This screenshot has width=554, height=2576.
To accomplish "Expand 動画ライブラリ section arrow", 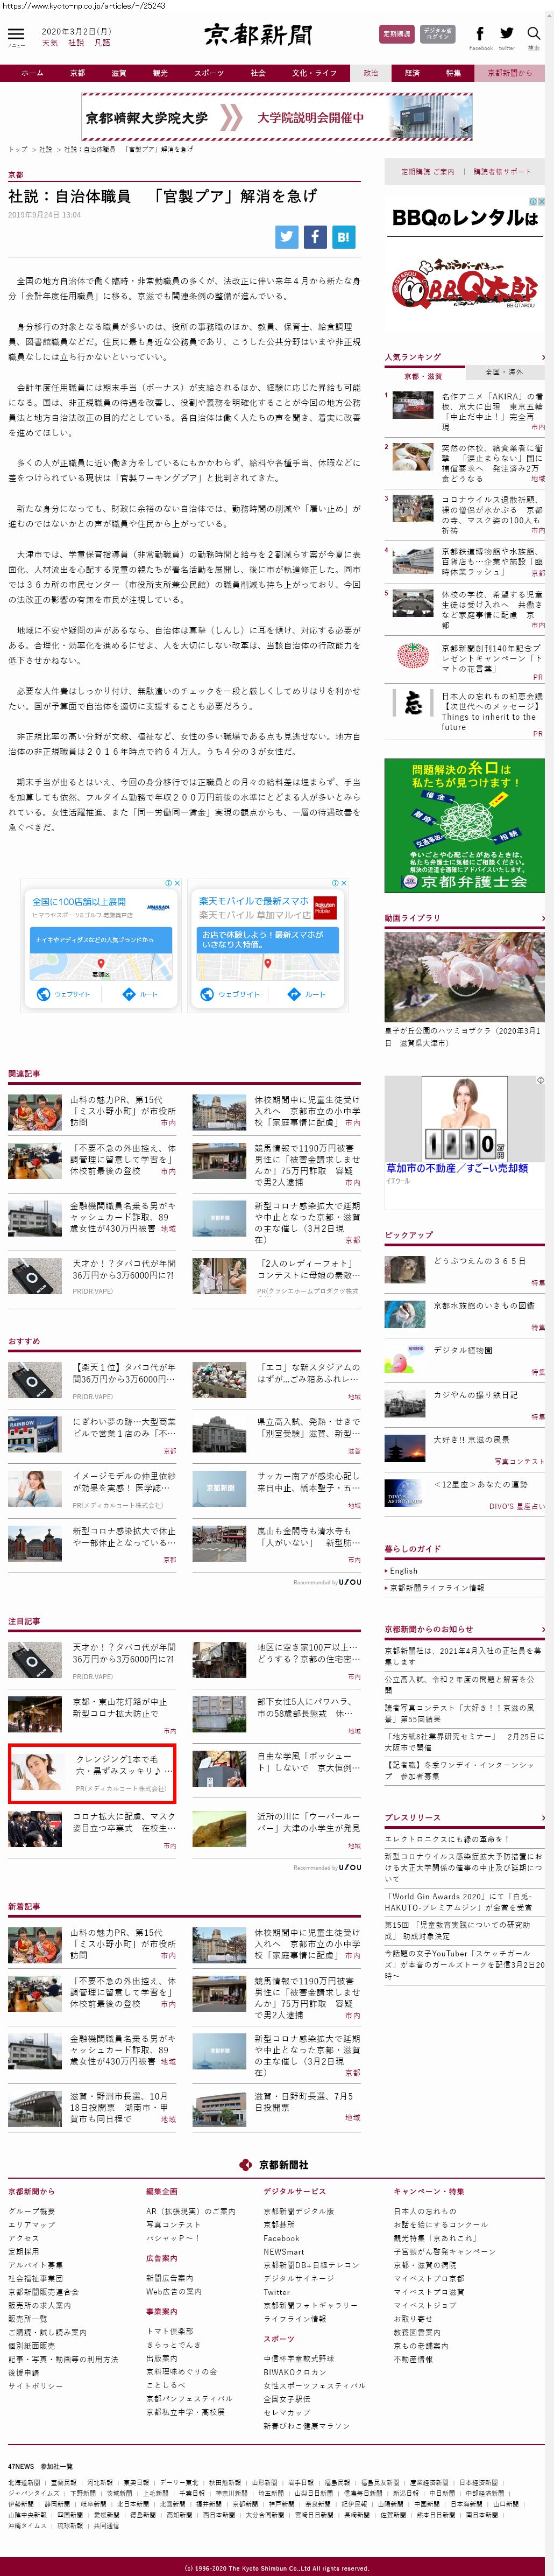I will [x=543, y=917].
